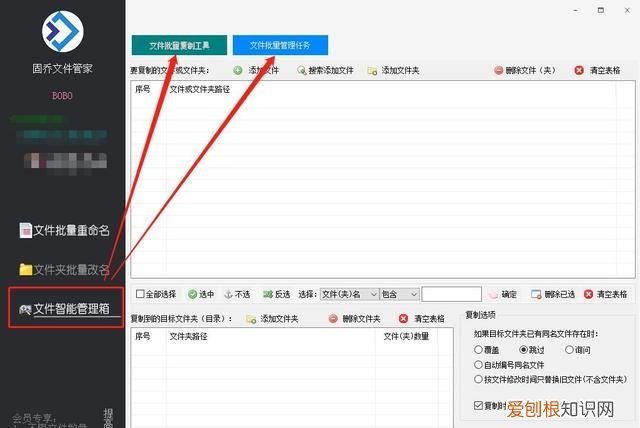640x428 pixels.
Task: Click the 清空表格 icon in selection toolbar
Action: [x=588, y=294]
